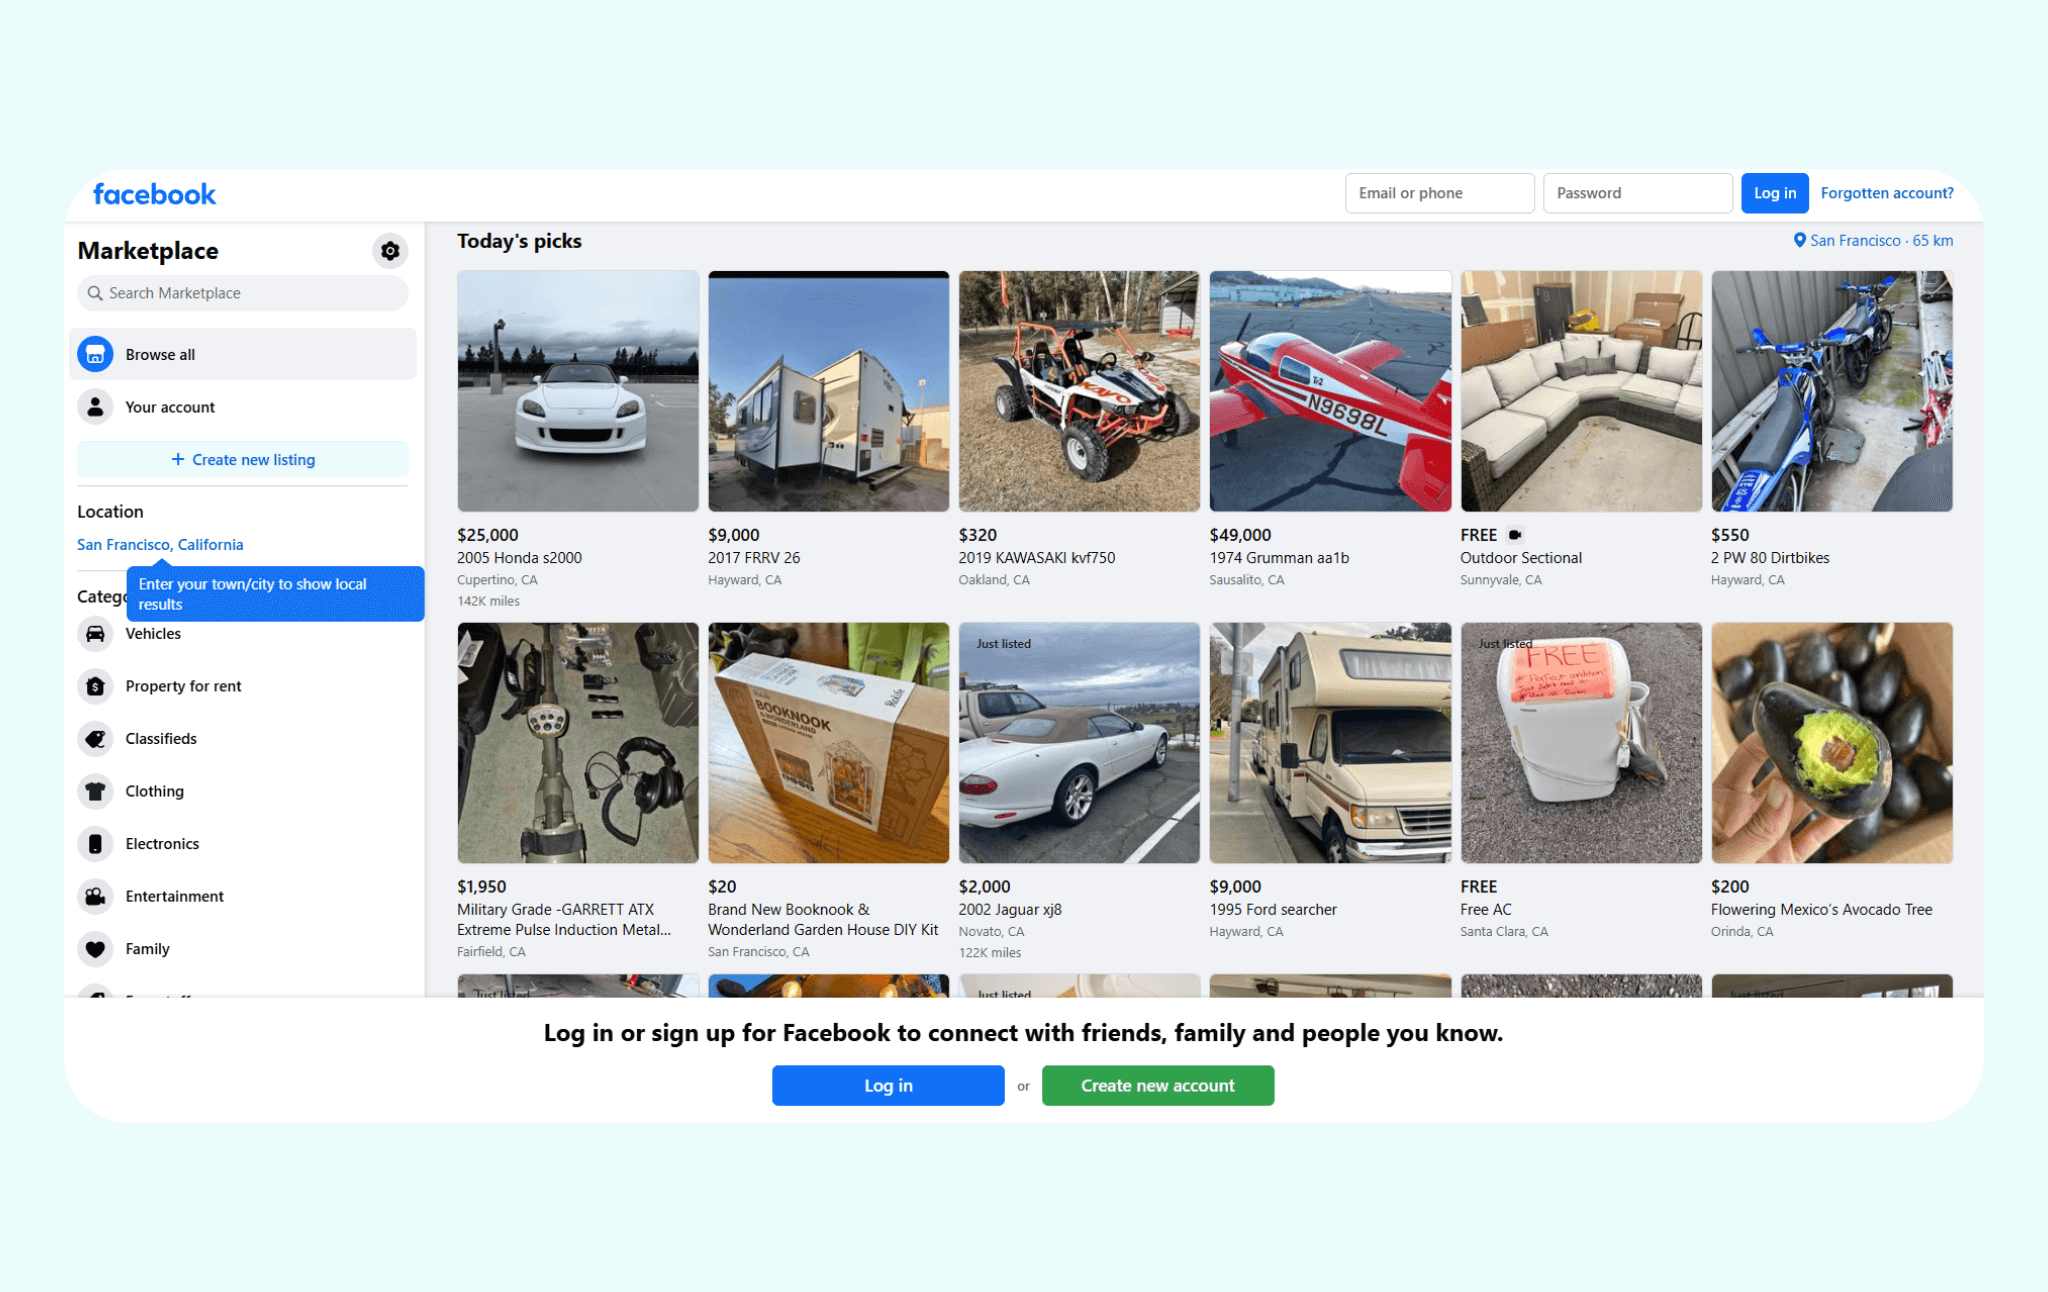Click the Email or phone field
The width and height of the screenshot is (2048, 1292).
1439,193
